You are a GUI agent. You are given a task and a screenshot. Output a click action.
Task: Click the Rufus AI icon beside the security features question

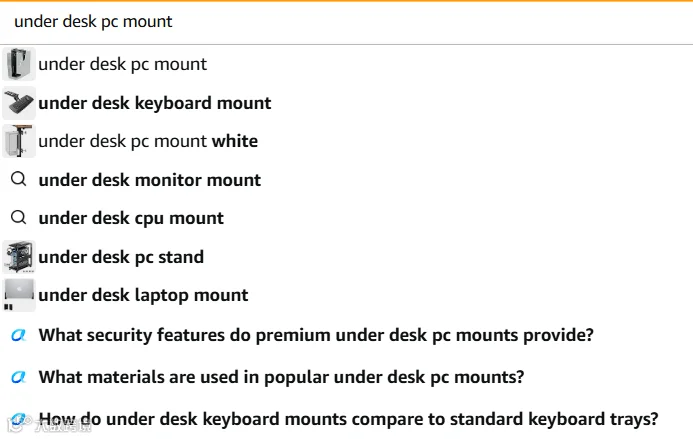click(19, 335)
